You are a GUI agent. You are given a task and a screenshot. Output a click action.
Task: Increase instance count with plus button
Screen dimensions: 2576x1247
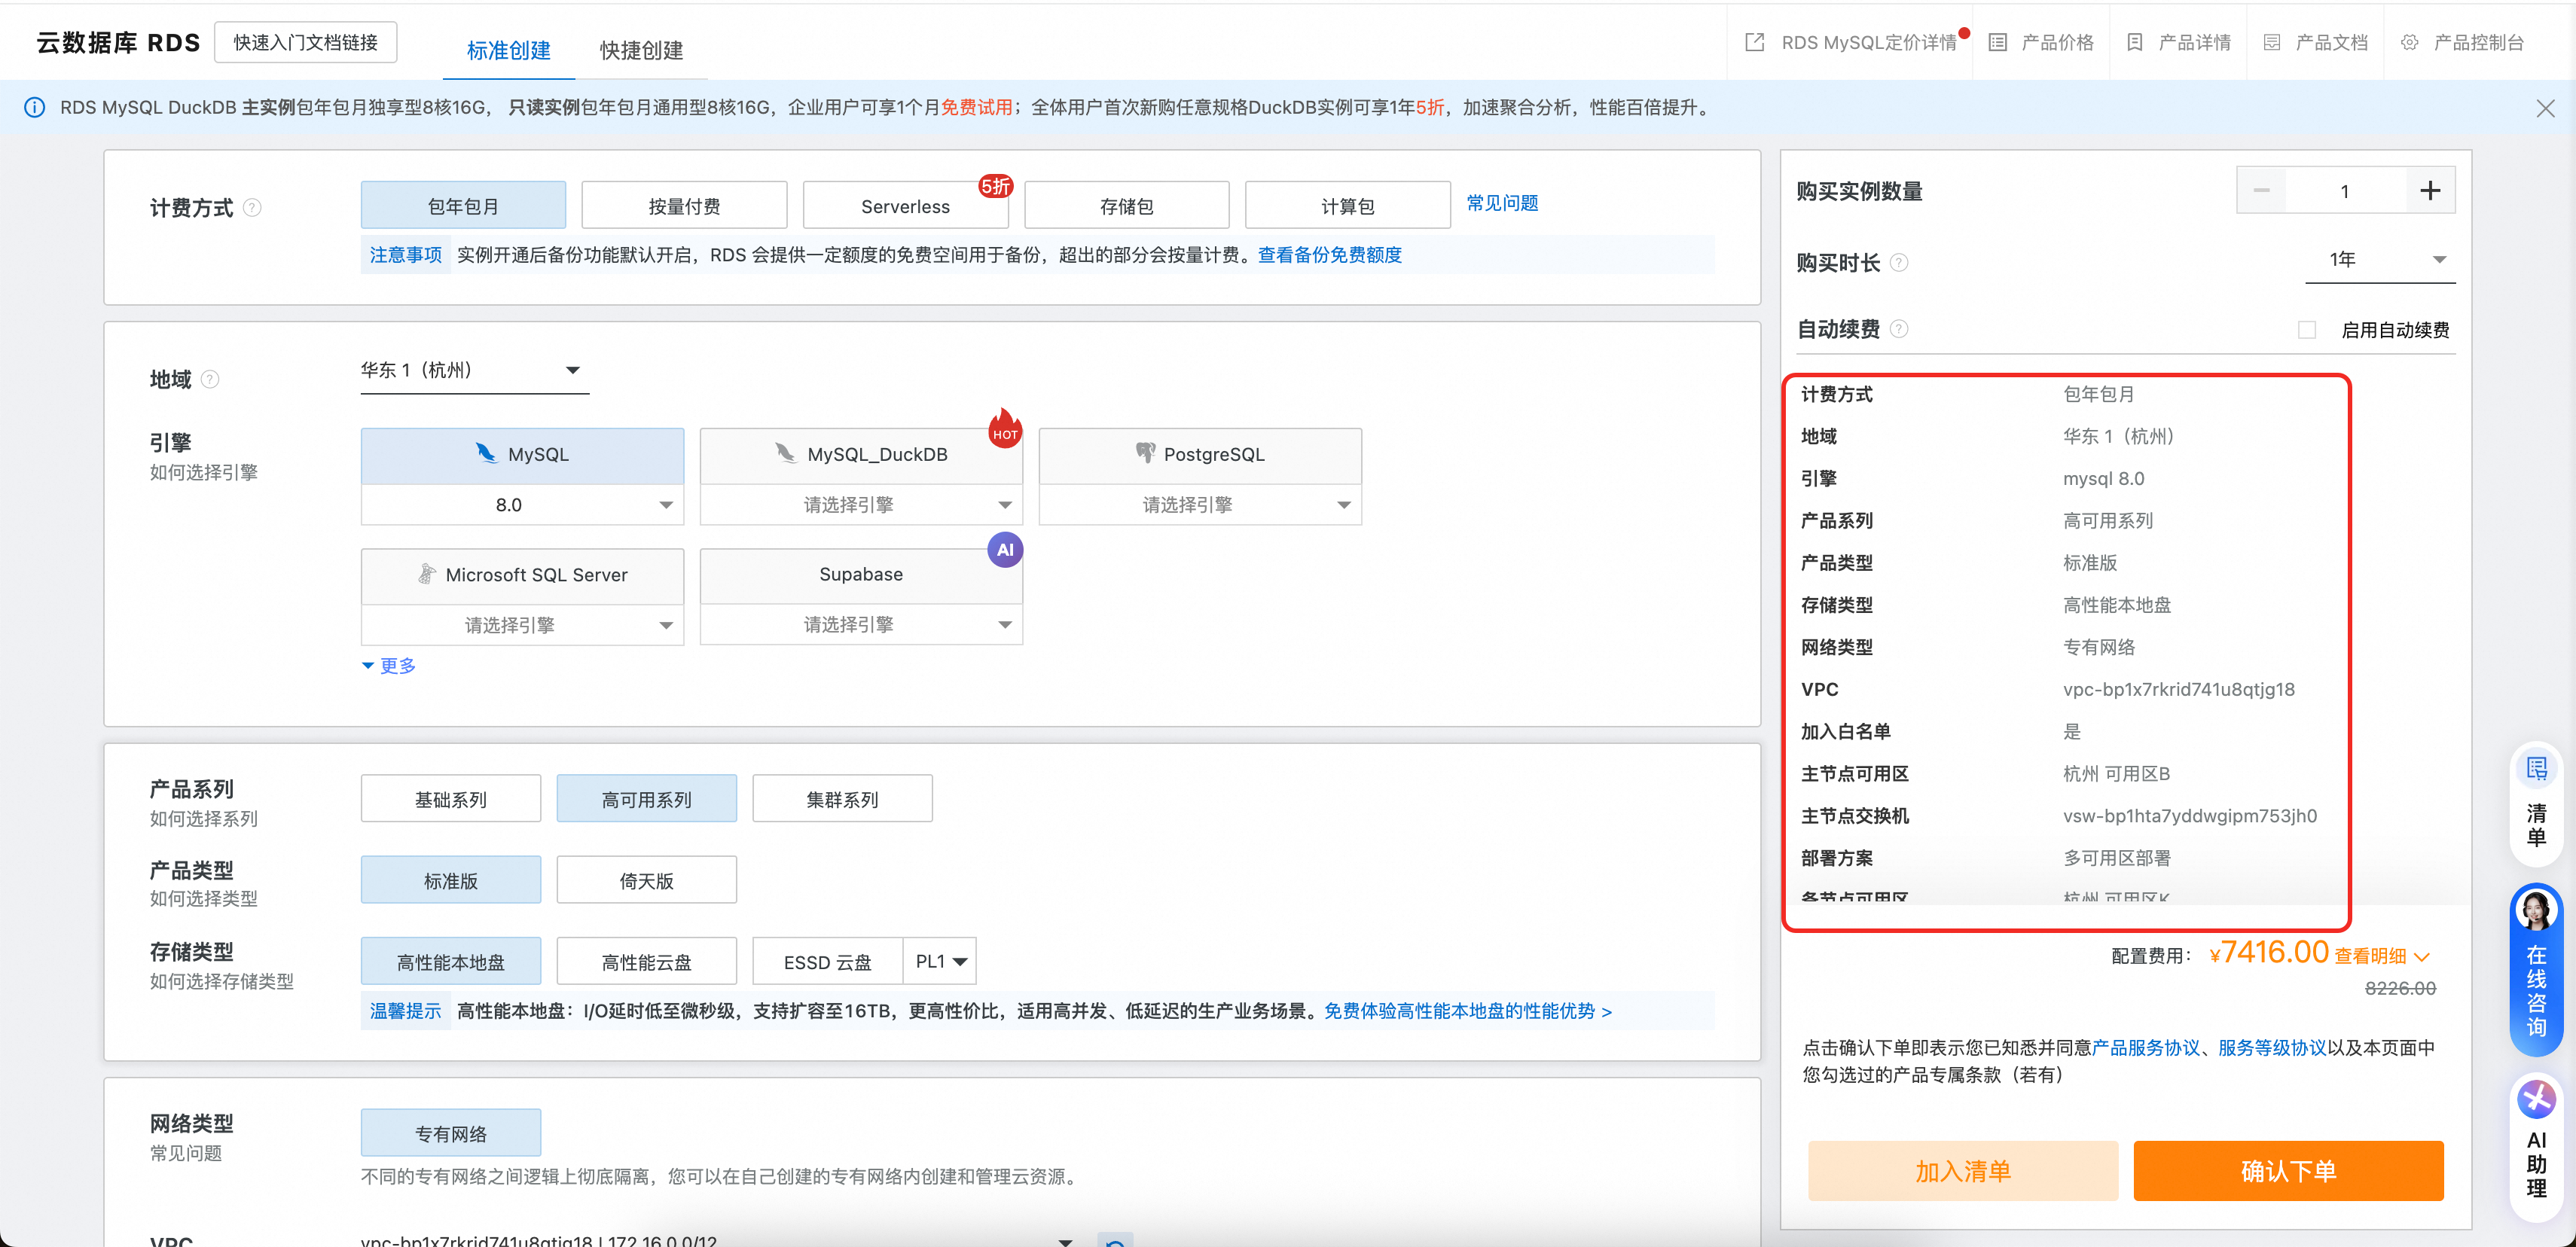[2430, 190]
